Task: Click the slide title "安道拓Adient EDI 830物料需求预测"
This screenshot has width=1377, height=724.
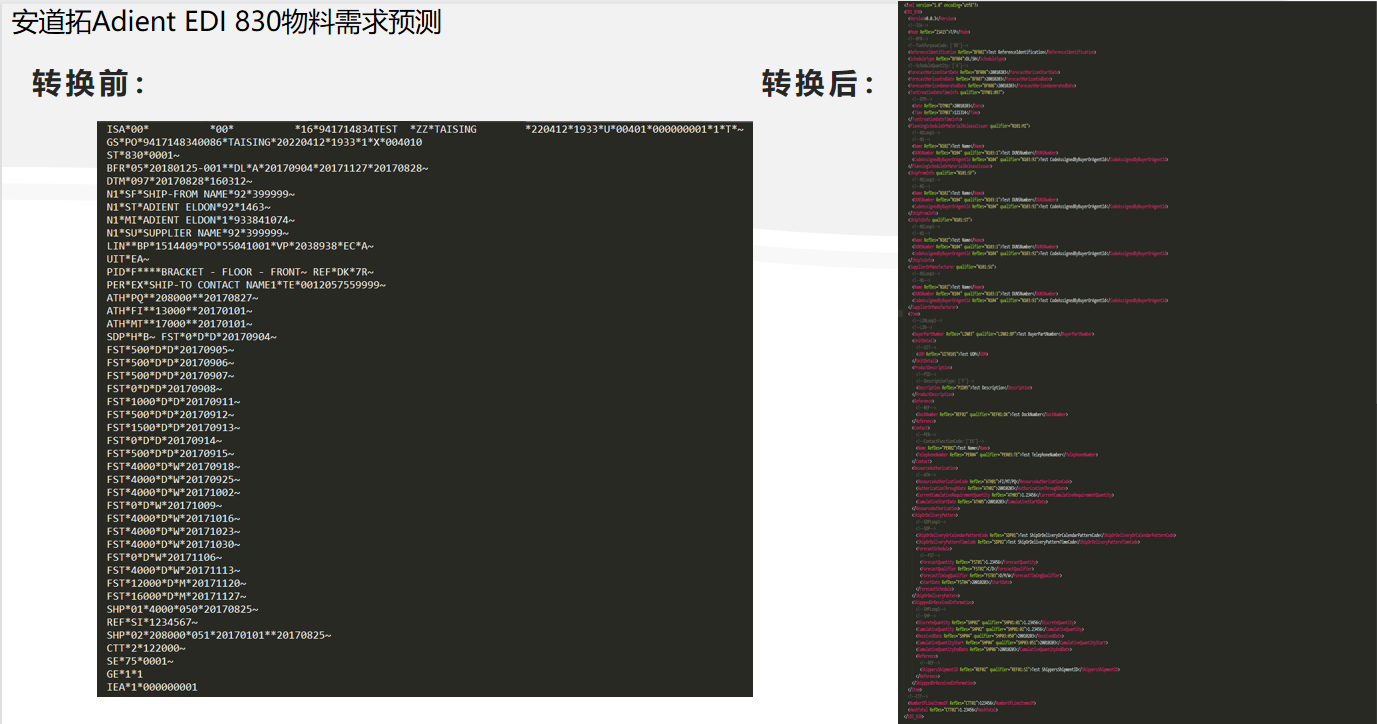Action: pos(227,22)
